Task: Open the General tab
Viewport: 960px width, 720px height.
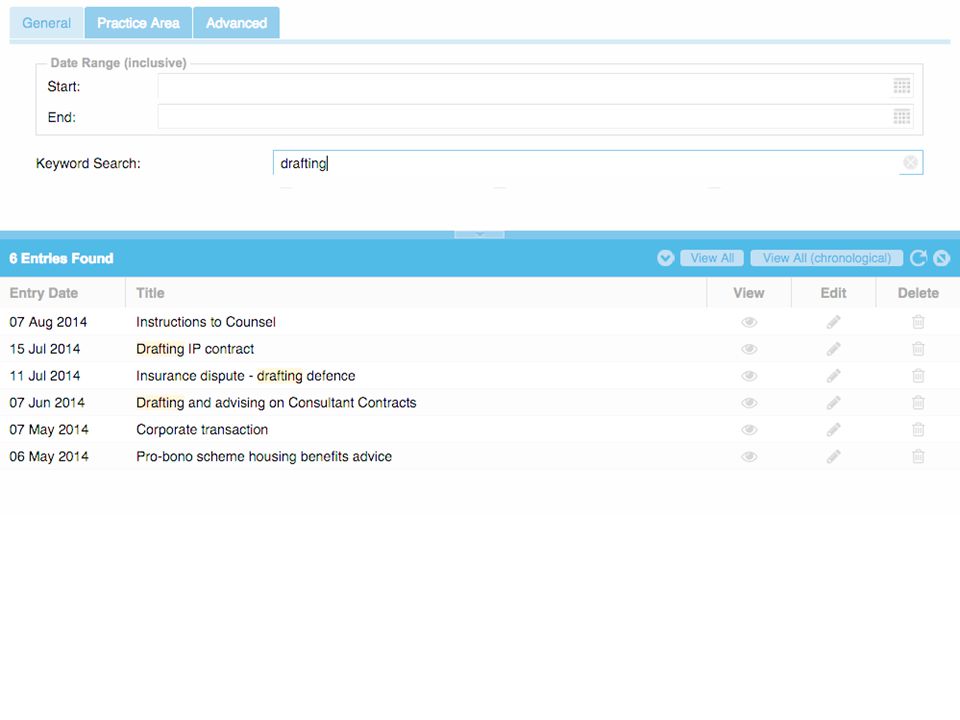Action: pos(47,23)
